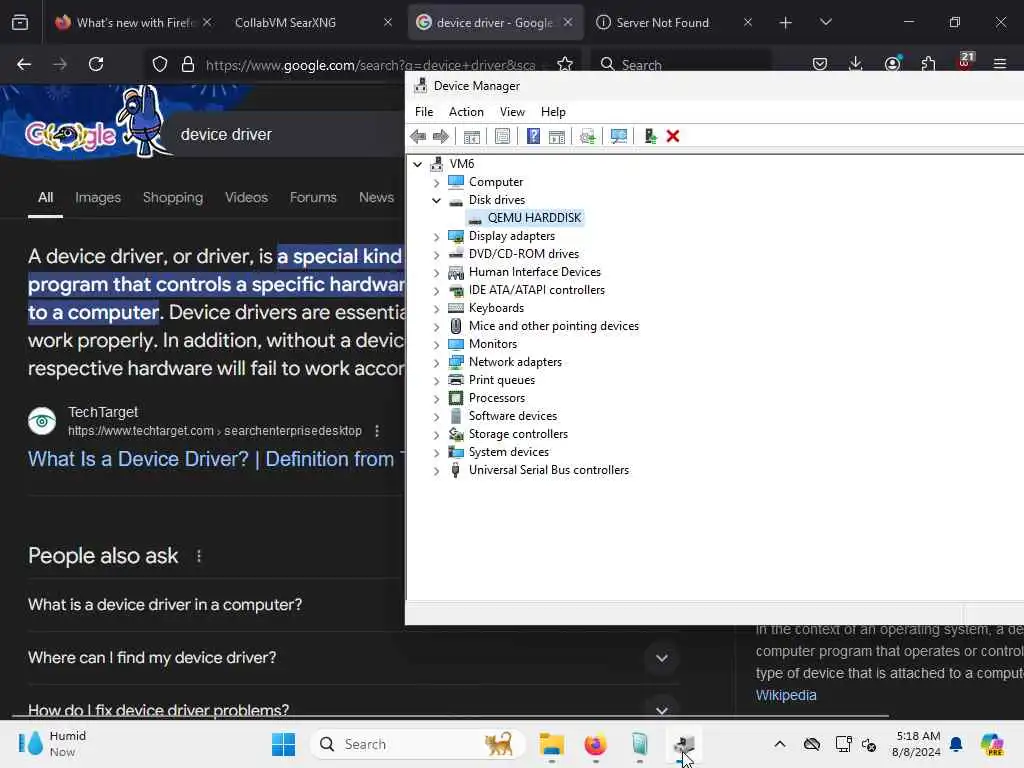
Task: Bookmark this page star icon
Action: [565, 64]
